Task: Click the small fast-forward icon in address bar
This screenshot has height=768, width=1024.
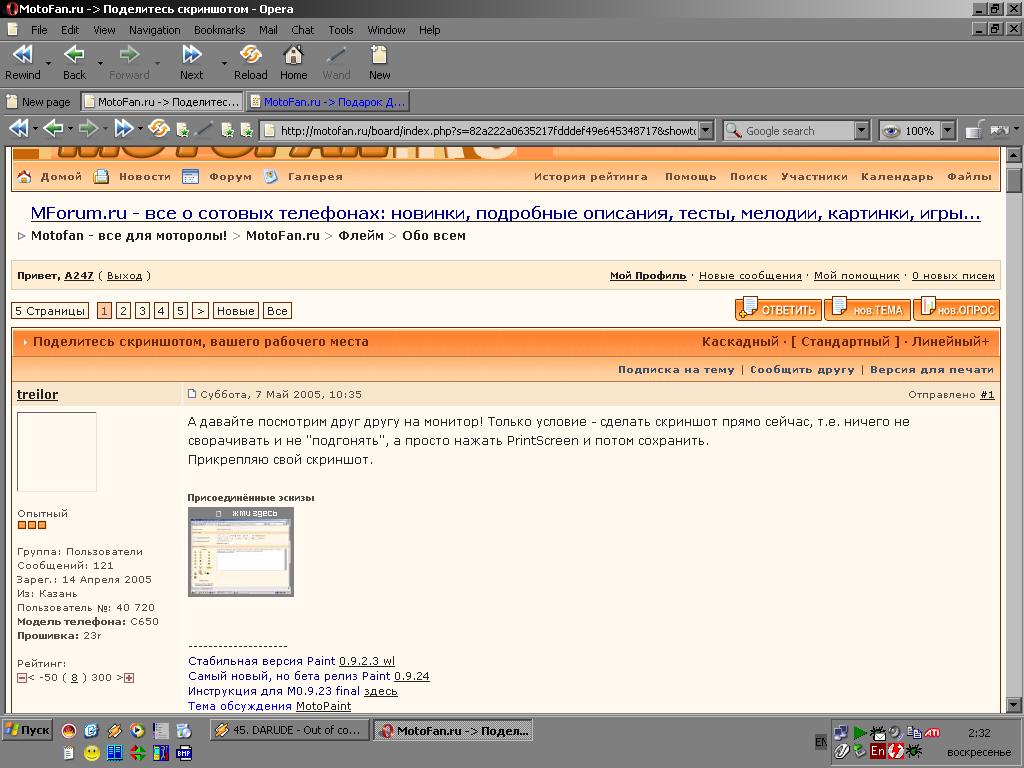Action: pos(123,129)
